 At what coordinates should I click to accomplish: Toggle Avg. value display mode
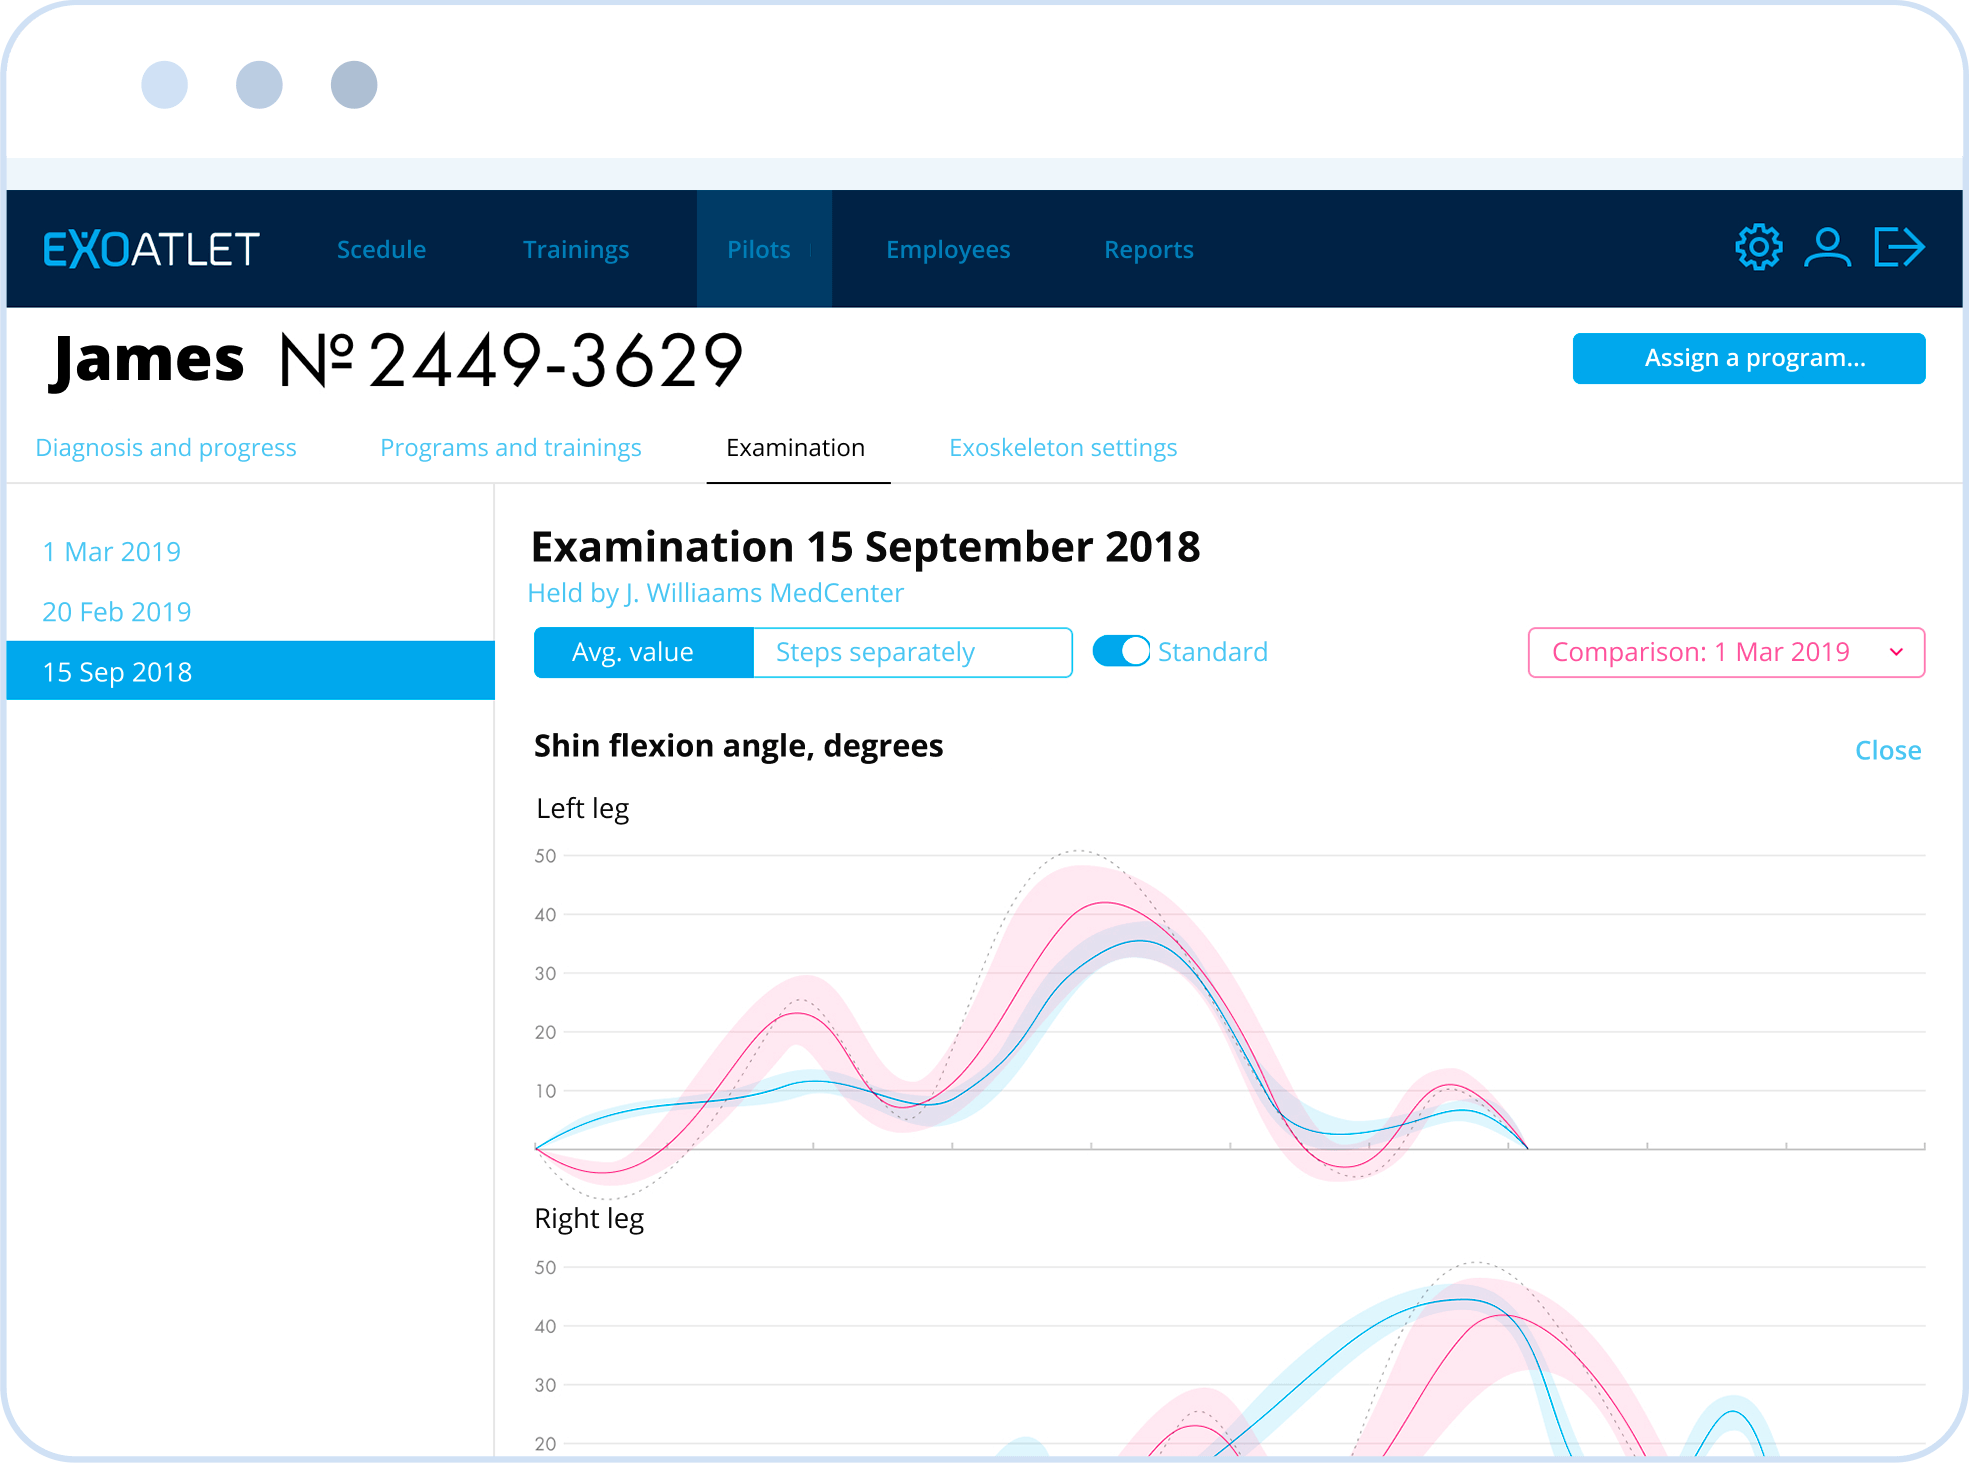coord(635,652)
